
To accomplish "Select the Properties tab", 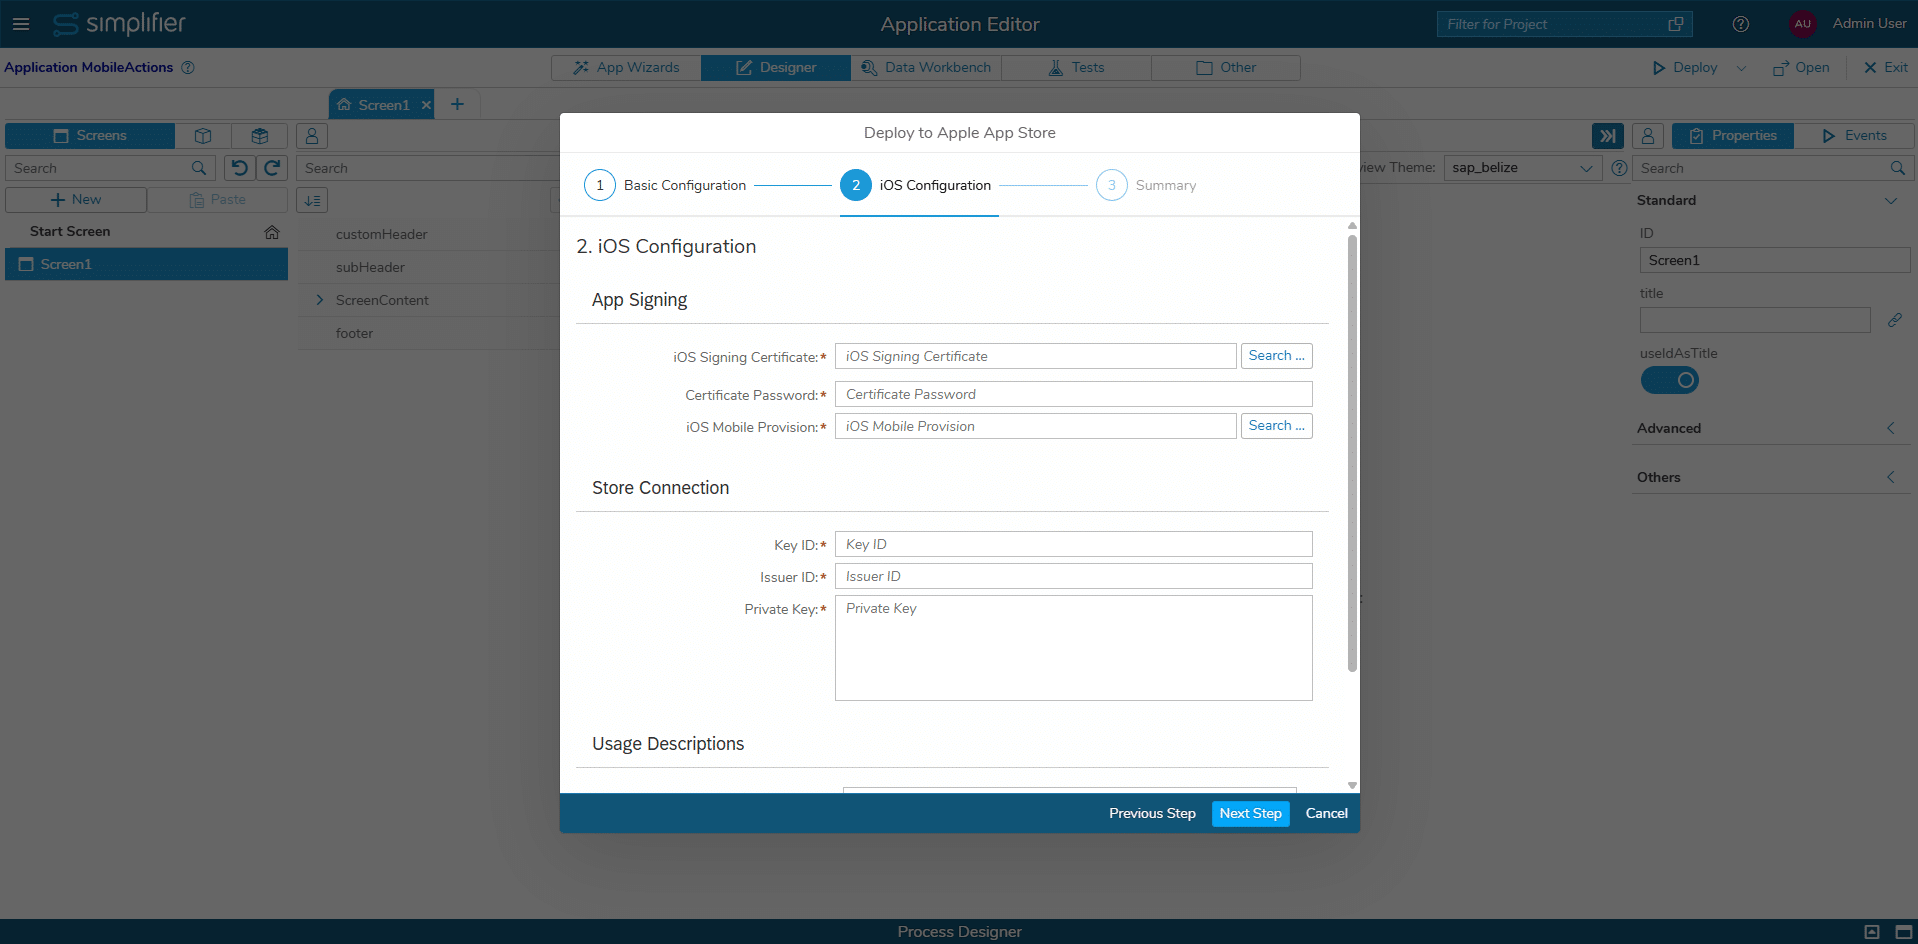I will (1733, 136).
